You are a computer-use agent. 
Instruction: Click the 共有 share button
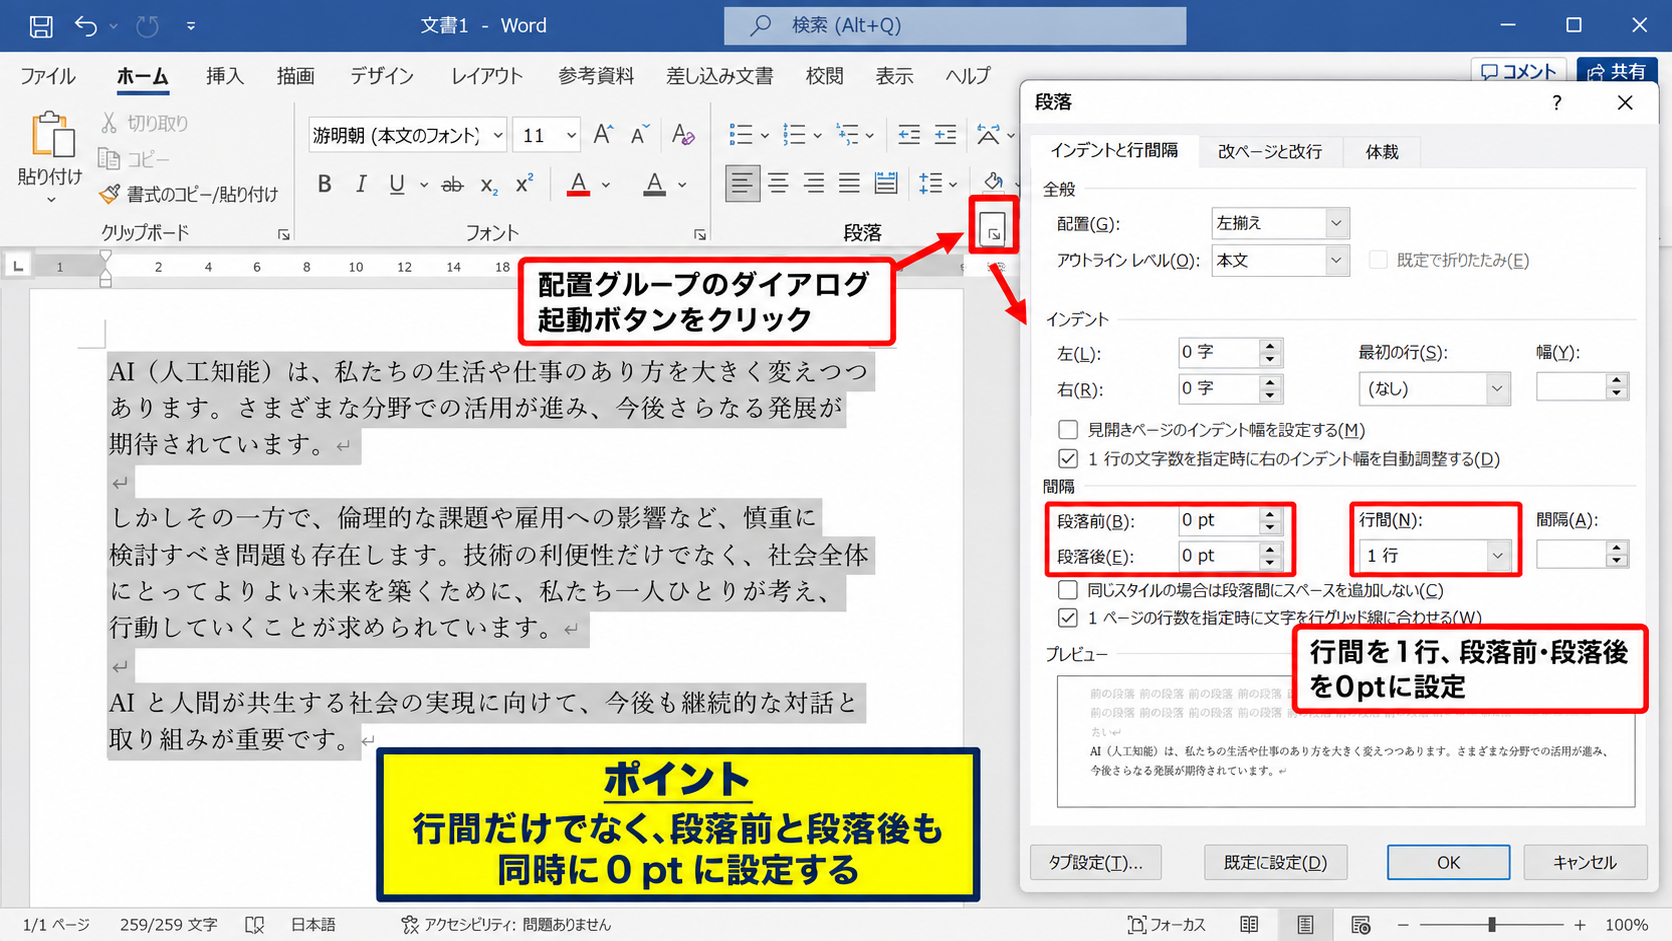pos(1617,72)
